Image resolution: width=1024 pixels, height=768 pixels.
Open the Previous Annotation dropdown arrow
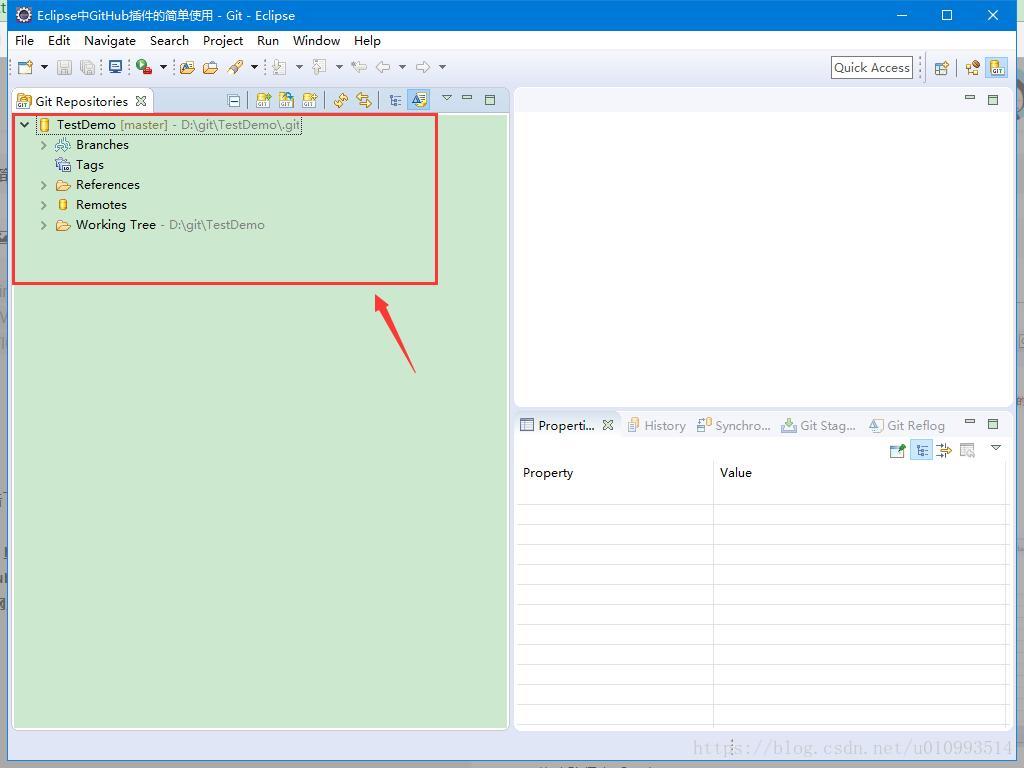339,67
